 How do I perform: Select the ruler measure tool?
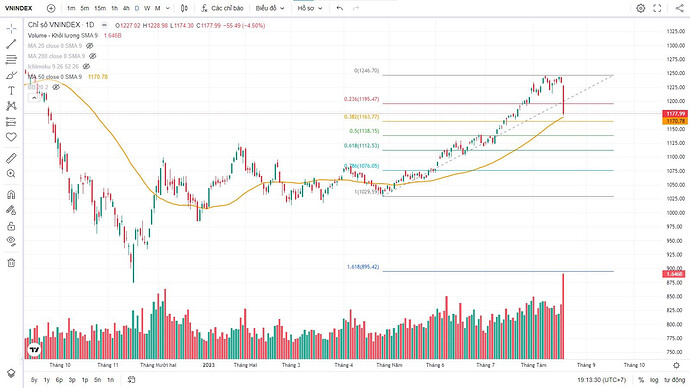pyautogui.click(x=11, y=158)
